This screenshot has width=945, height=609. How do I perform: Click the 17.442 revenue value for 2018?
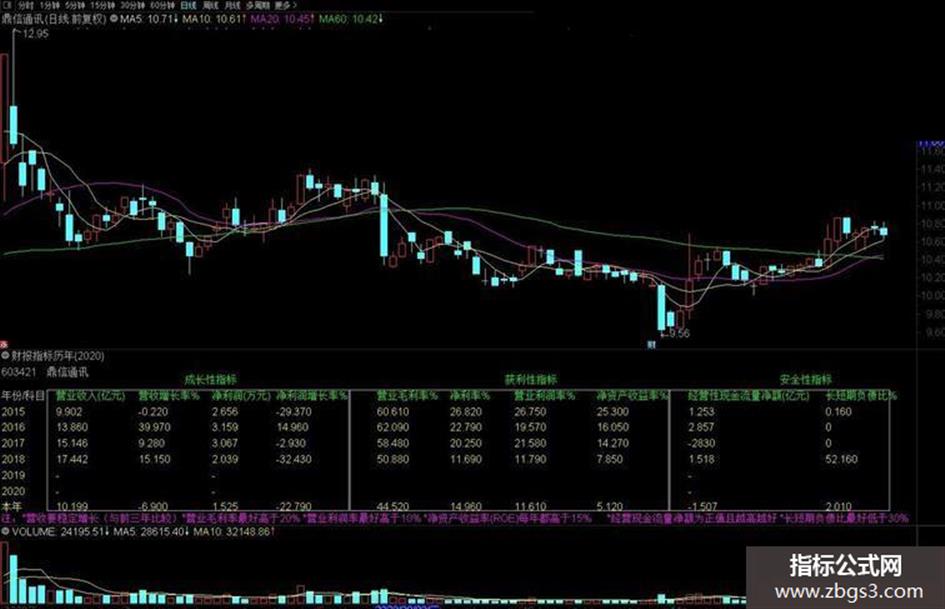coord(72,459)
